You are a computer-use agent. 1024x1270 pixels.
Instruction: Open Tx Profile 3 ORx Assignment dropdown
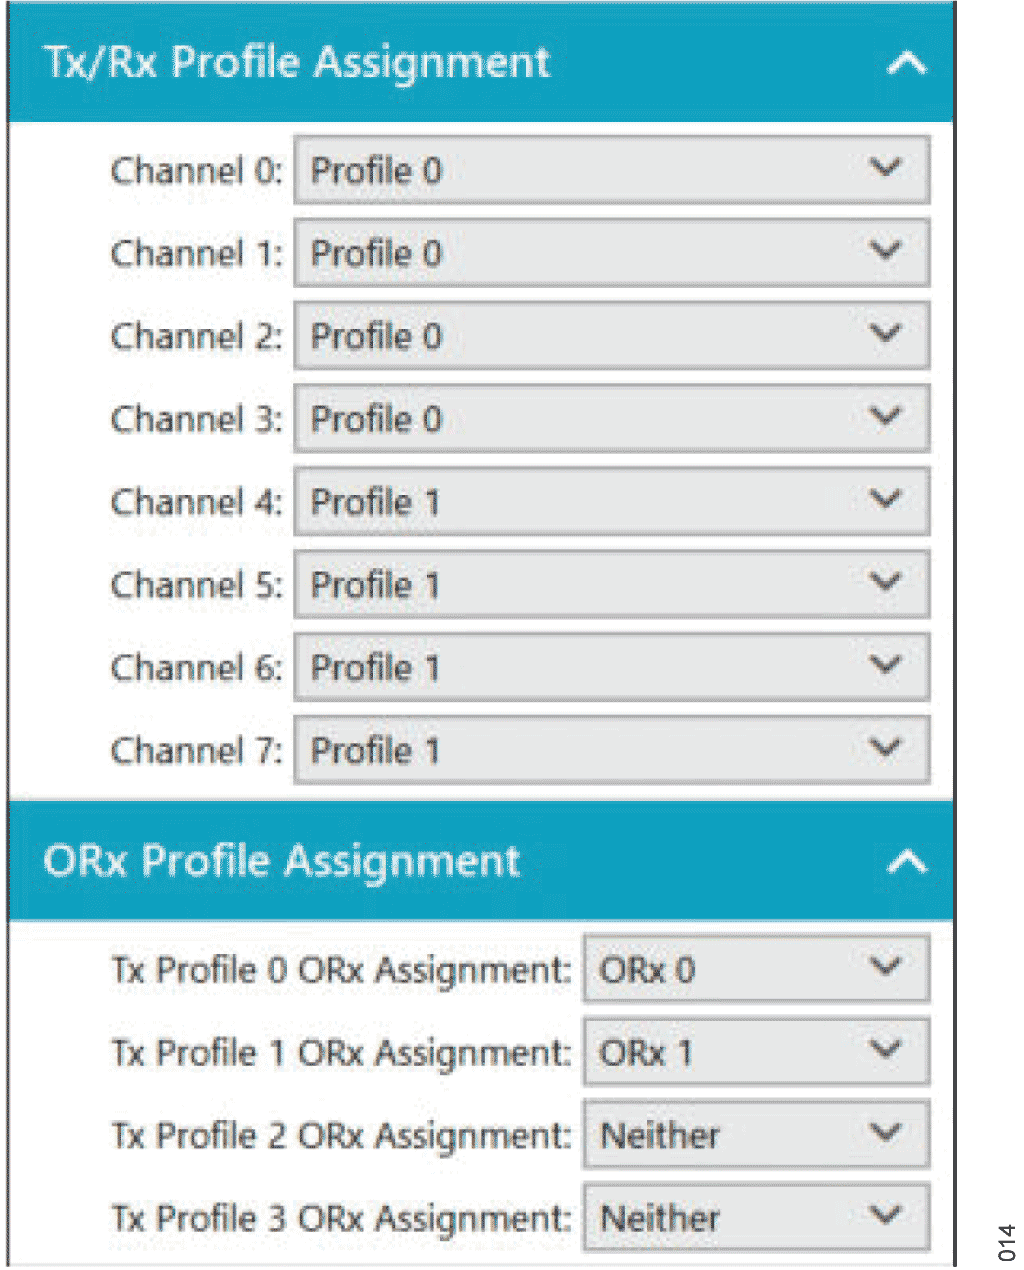tap(756, 1218)
